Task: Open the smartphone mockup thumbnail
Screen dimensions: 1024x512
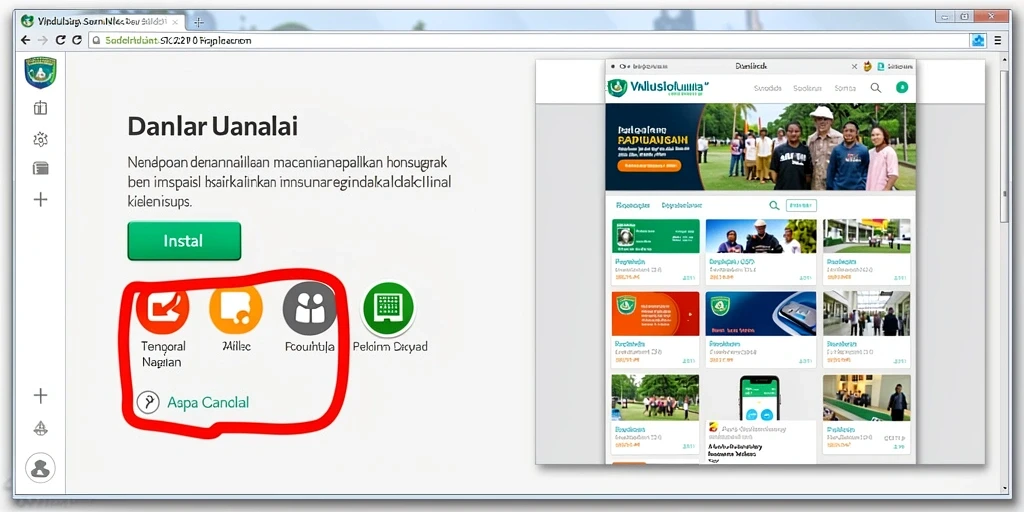Action: click(x=761, y=397)
